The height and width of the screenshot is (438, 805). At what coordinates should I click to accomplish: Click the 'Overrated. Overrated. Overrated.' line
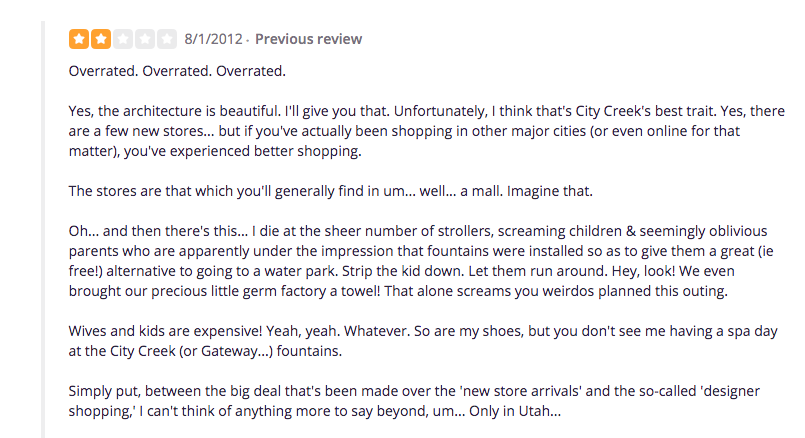point(177,71)
